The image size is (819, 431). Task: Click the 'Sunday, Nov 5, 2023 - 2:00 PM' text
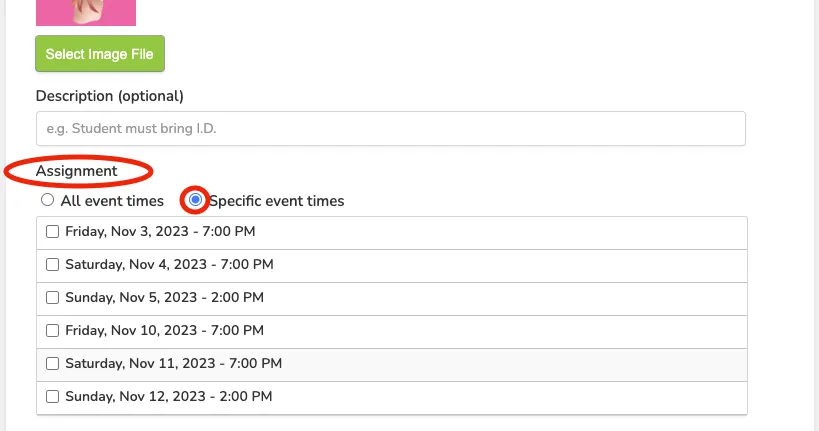click(165, 297)
